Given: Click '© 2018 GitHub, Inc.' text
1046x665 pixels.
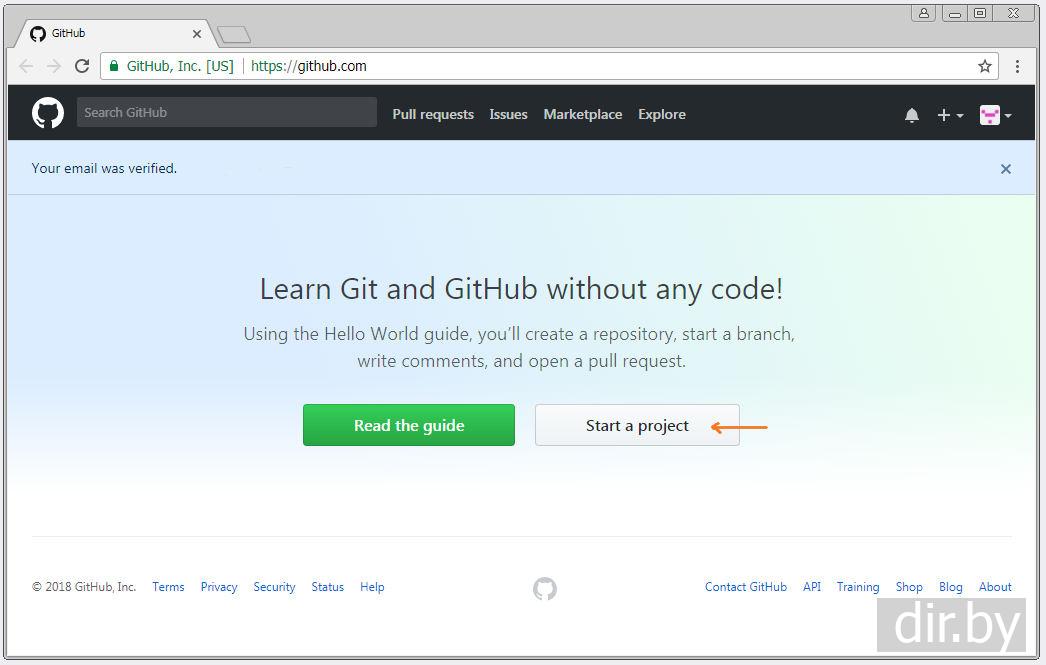Looking at the screenshot, I should tap(84, 587).
